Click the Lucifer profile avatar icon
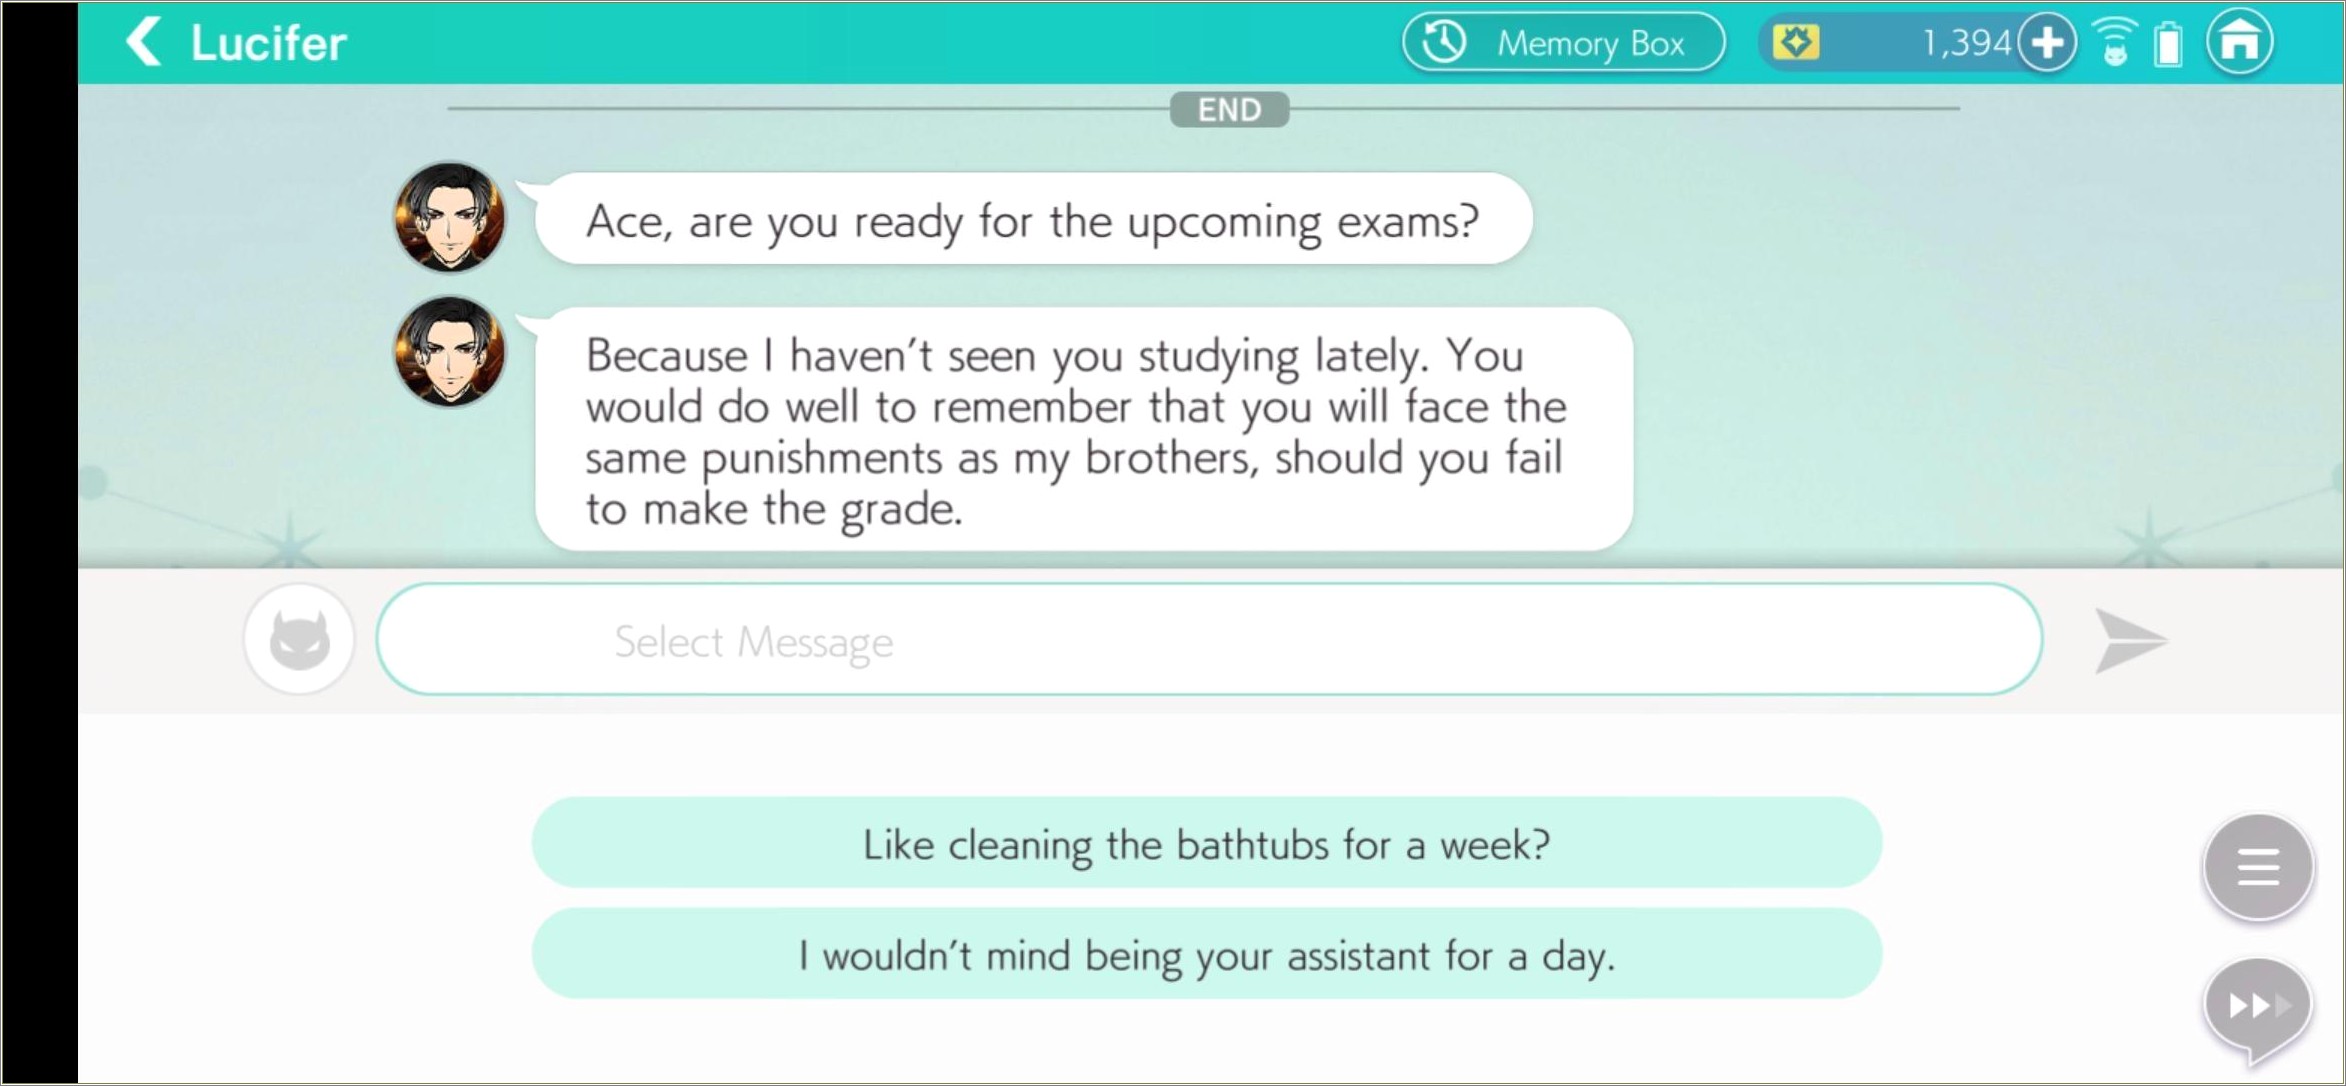Image resolution: width=2346 pixels, height=1086 pixels. [447, 220]
